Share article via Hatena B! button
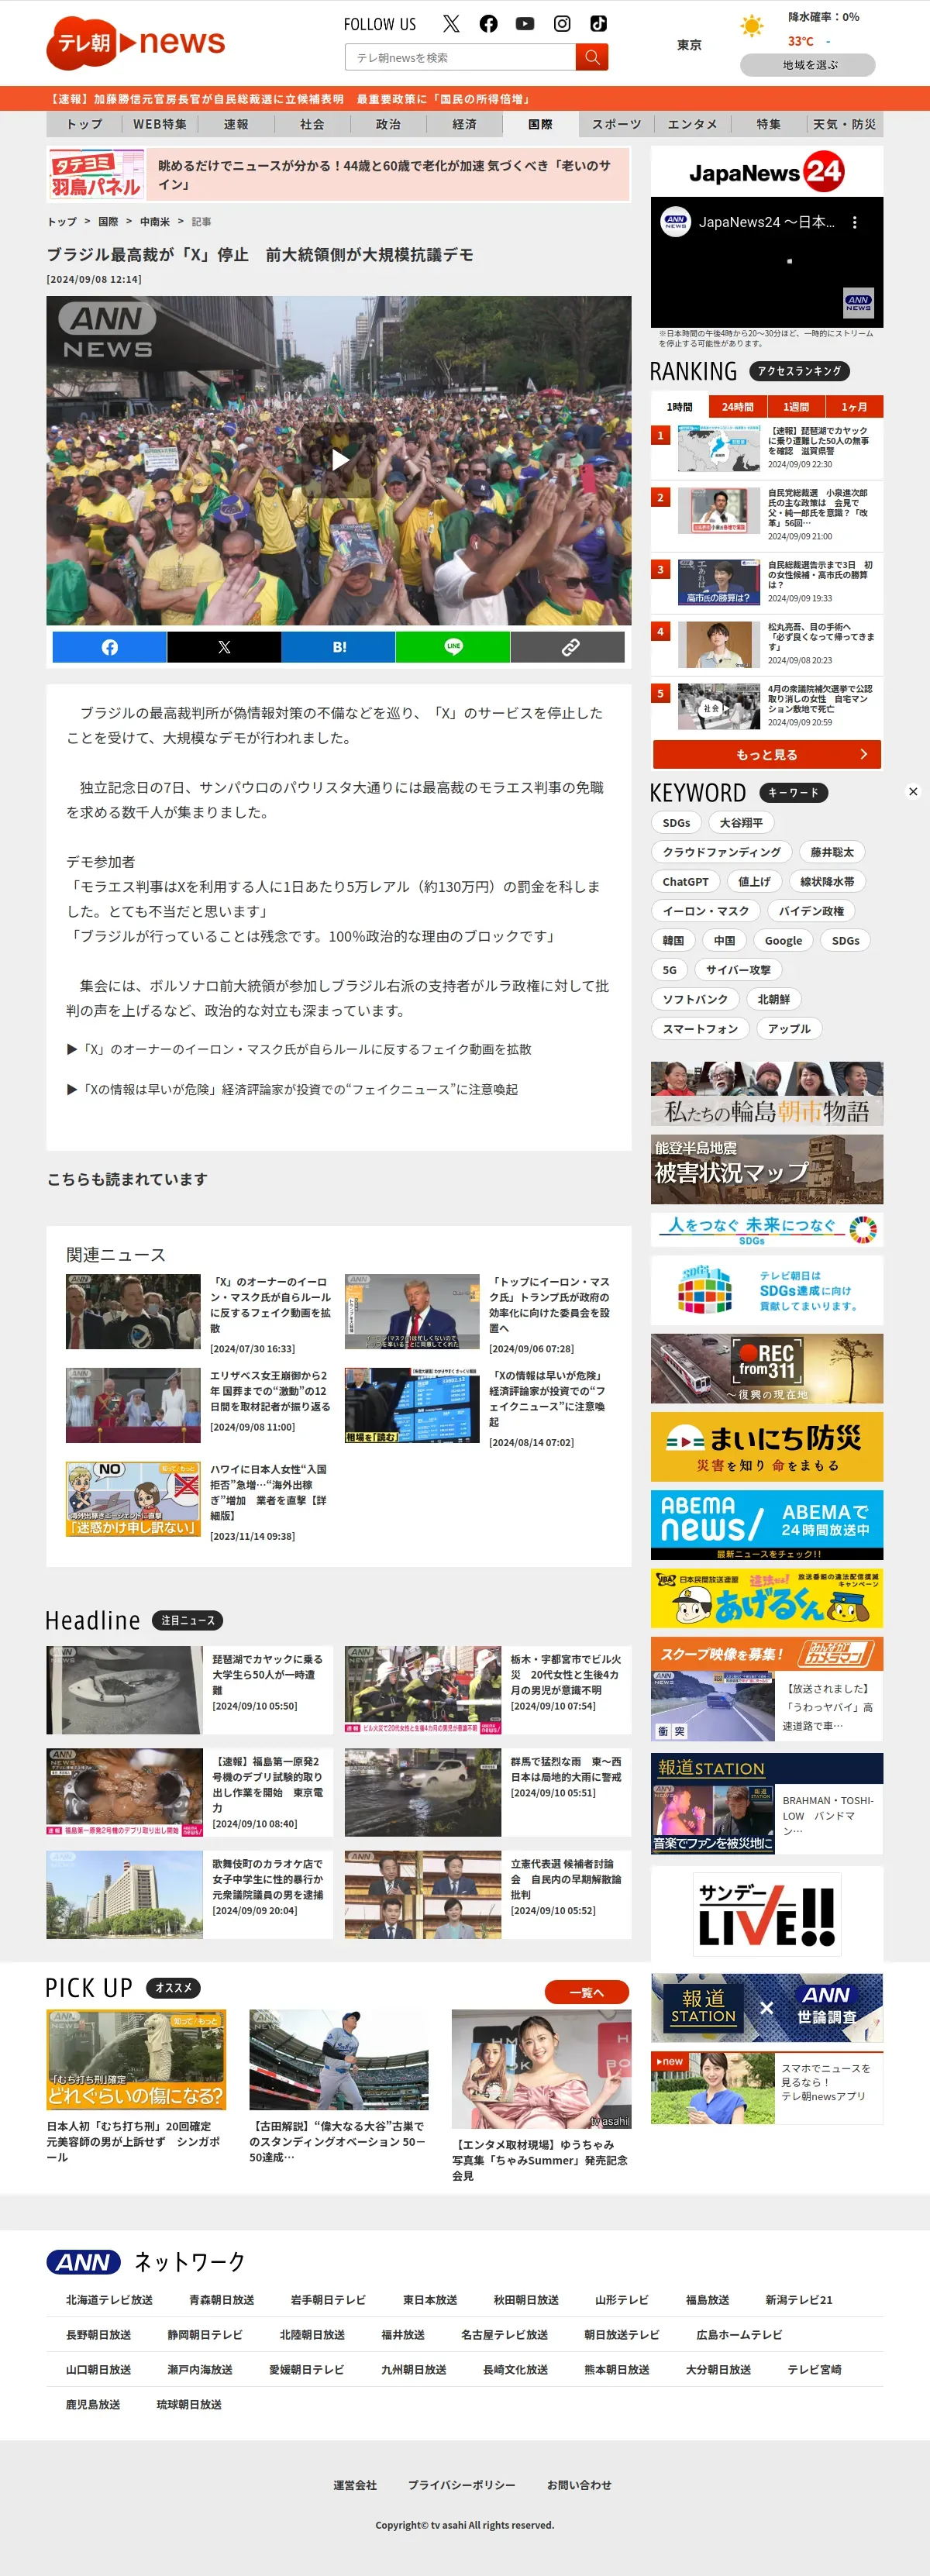 338,647
